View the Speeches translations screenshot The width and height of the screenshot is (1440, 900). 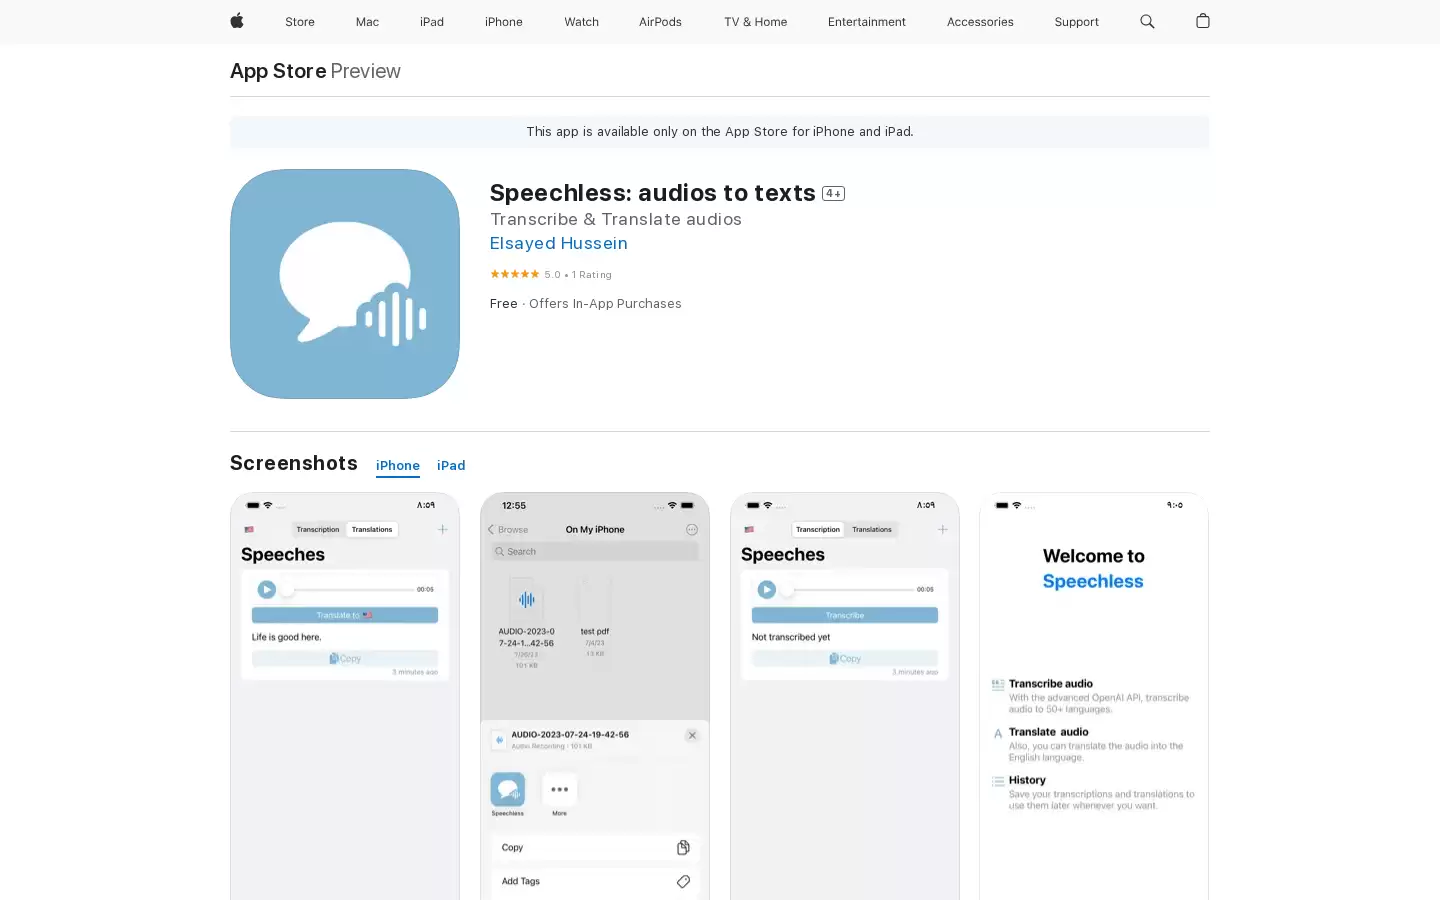pos(345,696)
